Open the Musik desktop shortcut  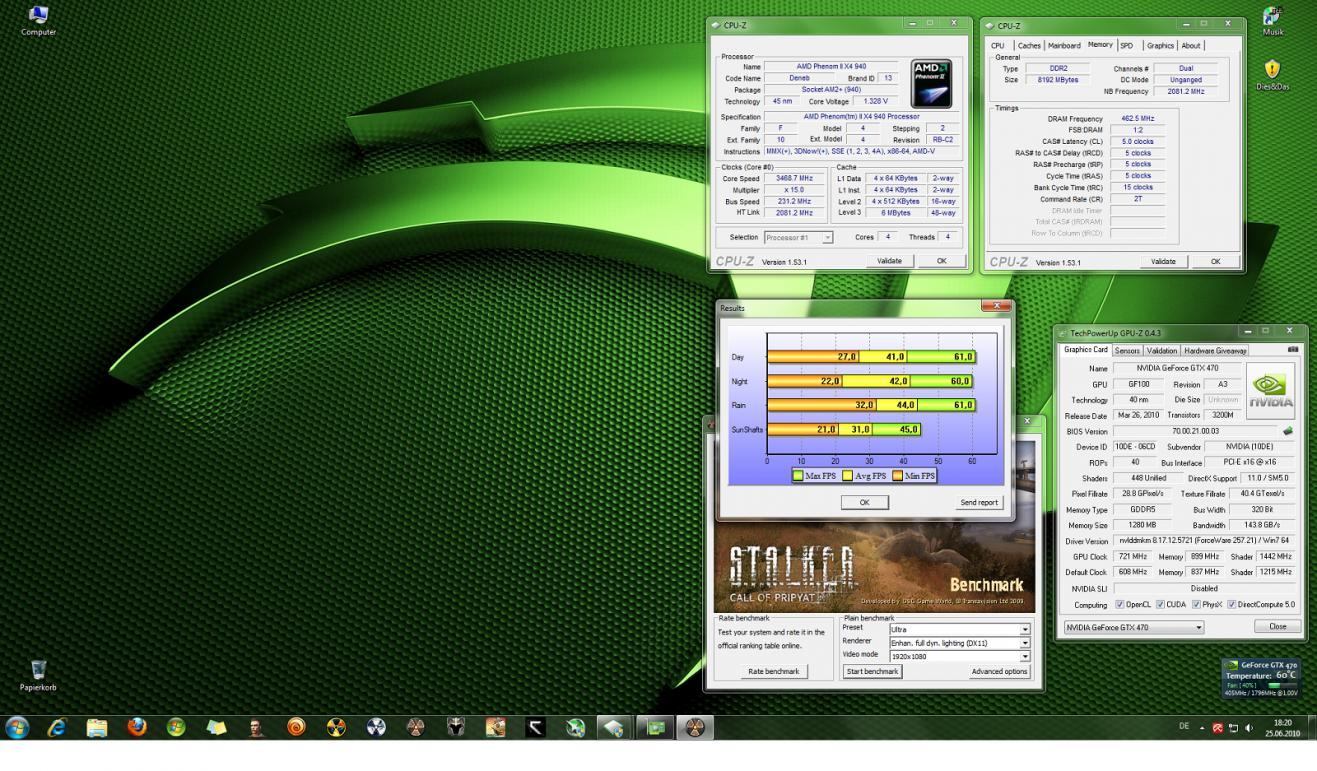click(x=1272, y=20)
